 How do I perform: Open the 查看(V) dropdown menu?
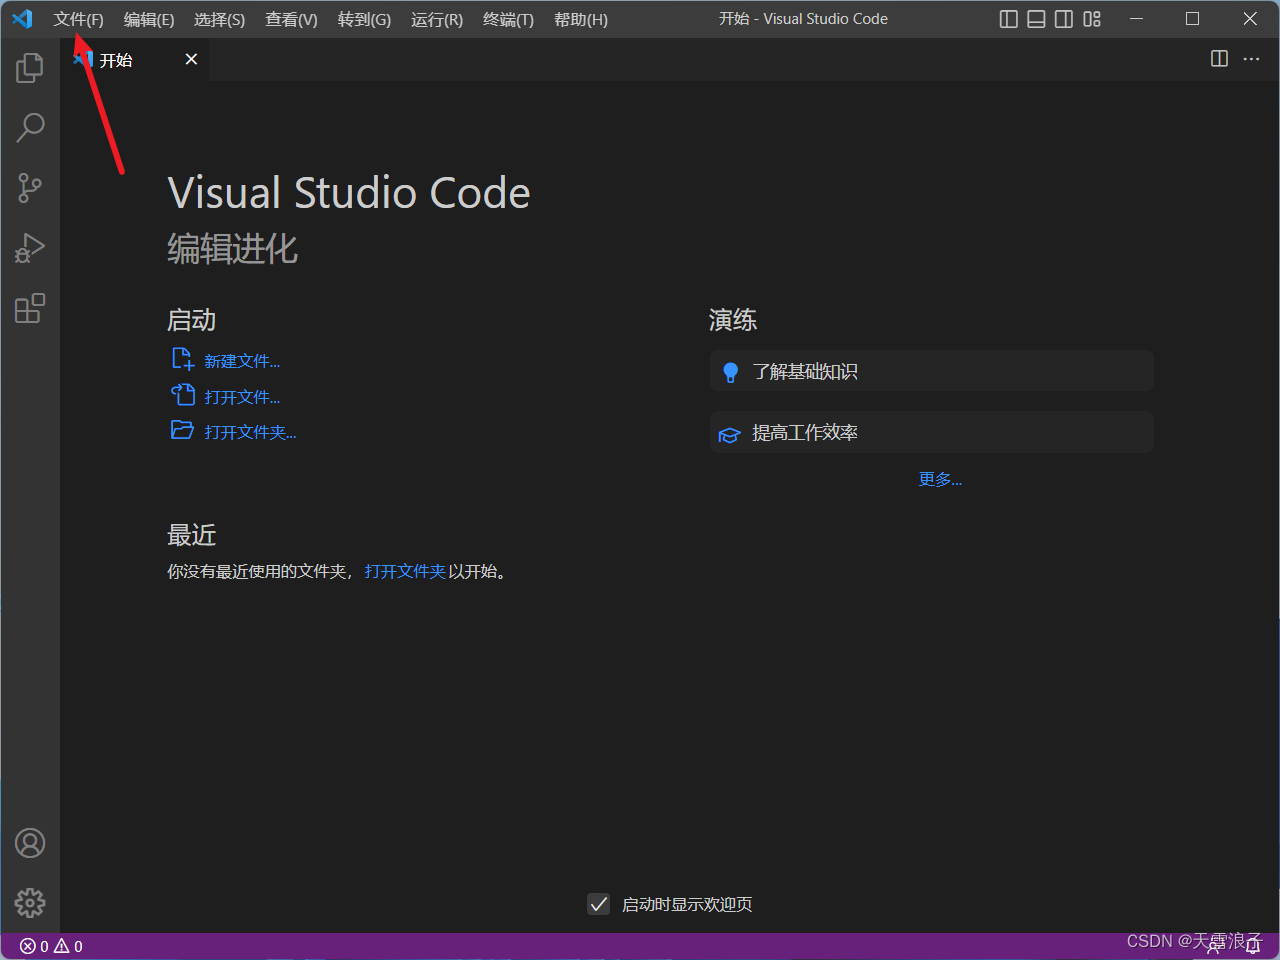[291, 18]
